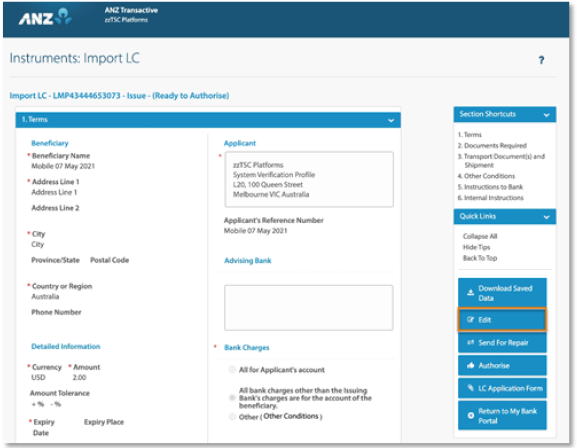Click the LC Application Form icon
577x448 pixels.
point(470,388)
